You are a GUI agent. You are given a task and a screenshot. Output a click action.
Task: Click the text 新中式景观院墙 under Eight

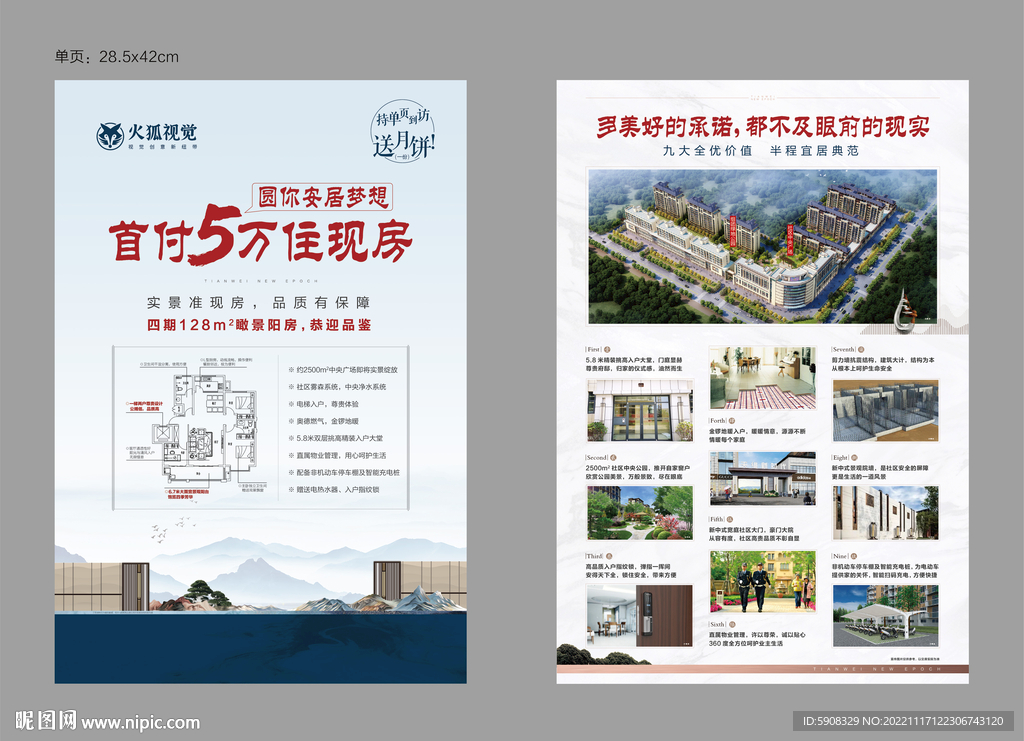point(855,468)
